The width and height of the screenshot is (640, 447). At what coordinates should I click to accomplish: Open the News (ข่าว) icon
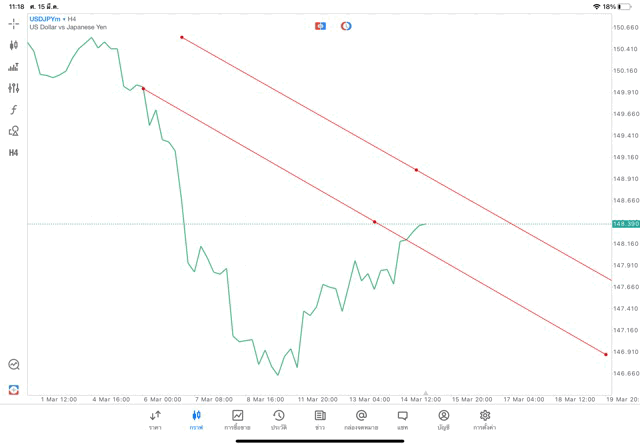(x=320, y=419)
